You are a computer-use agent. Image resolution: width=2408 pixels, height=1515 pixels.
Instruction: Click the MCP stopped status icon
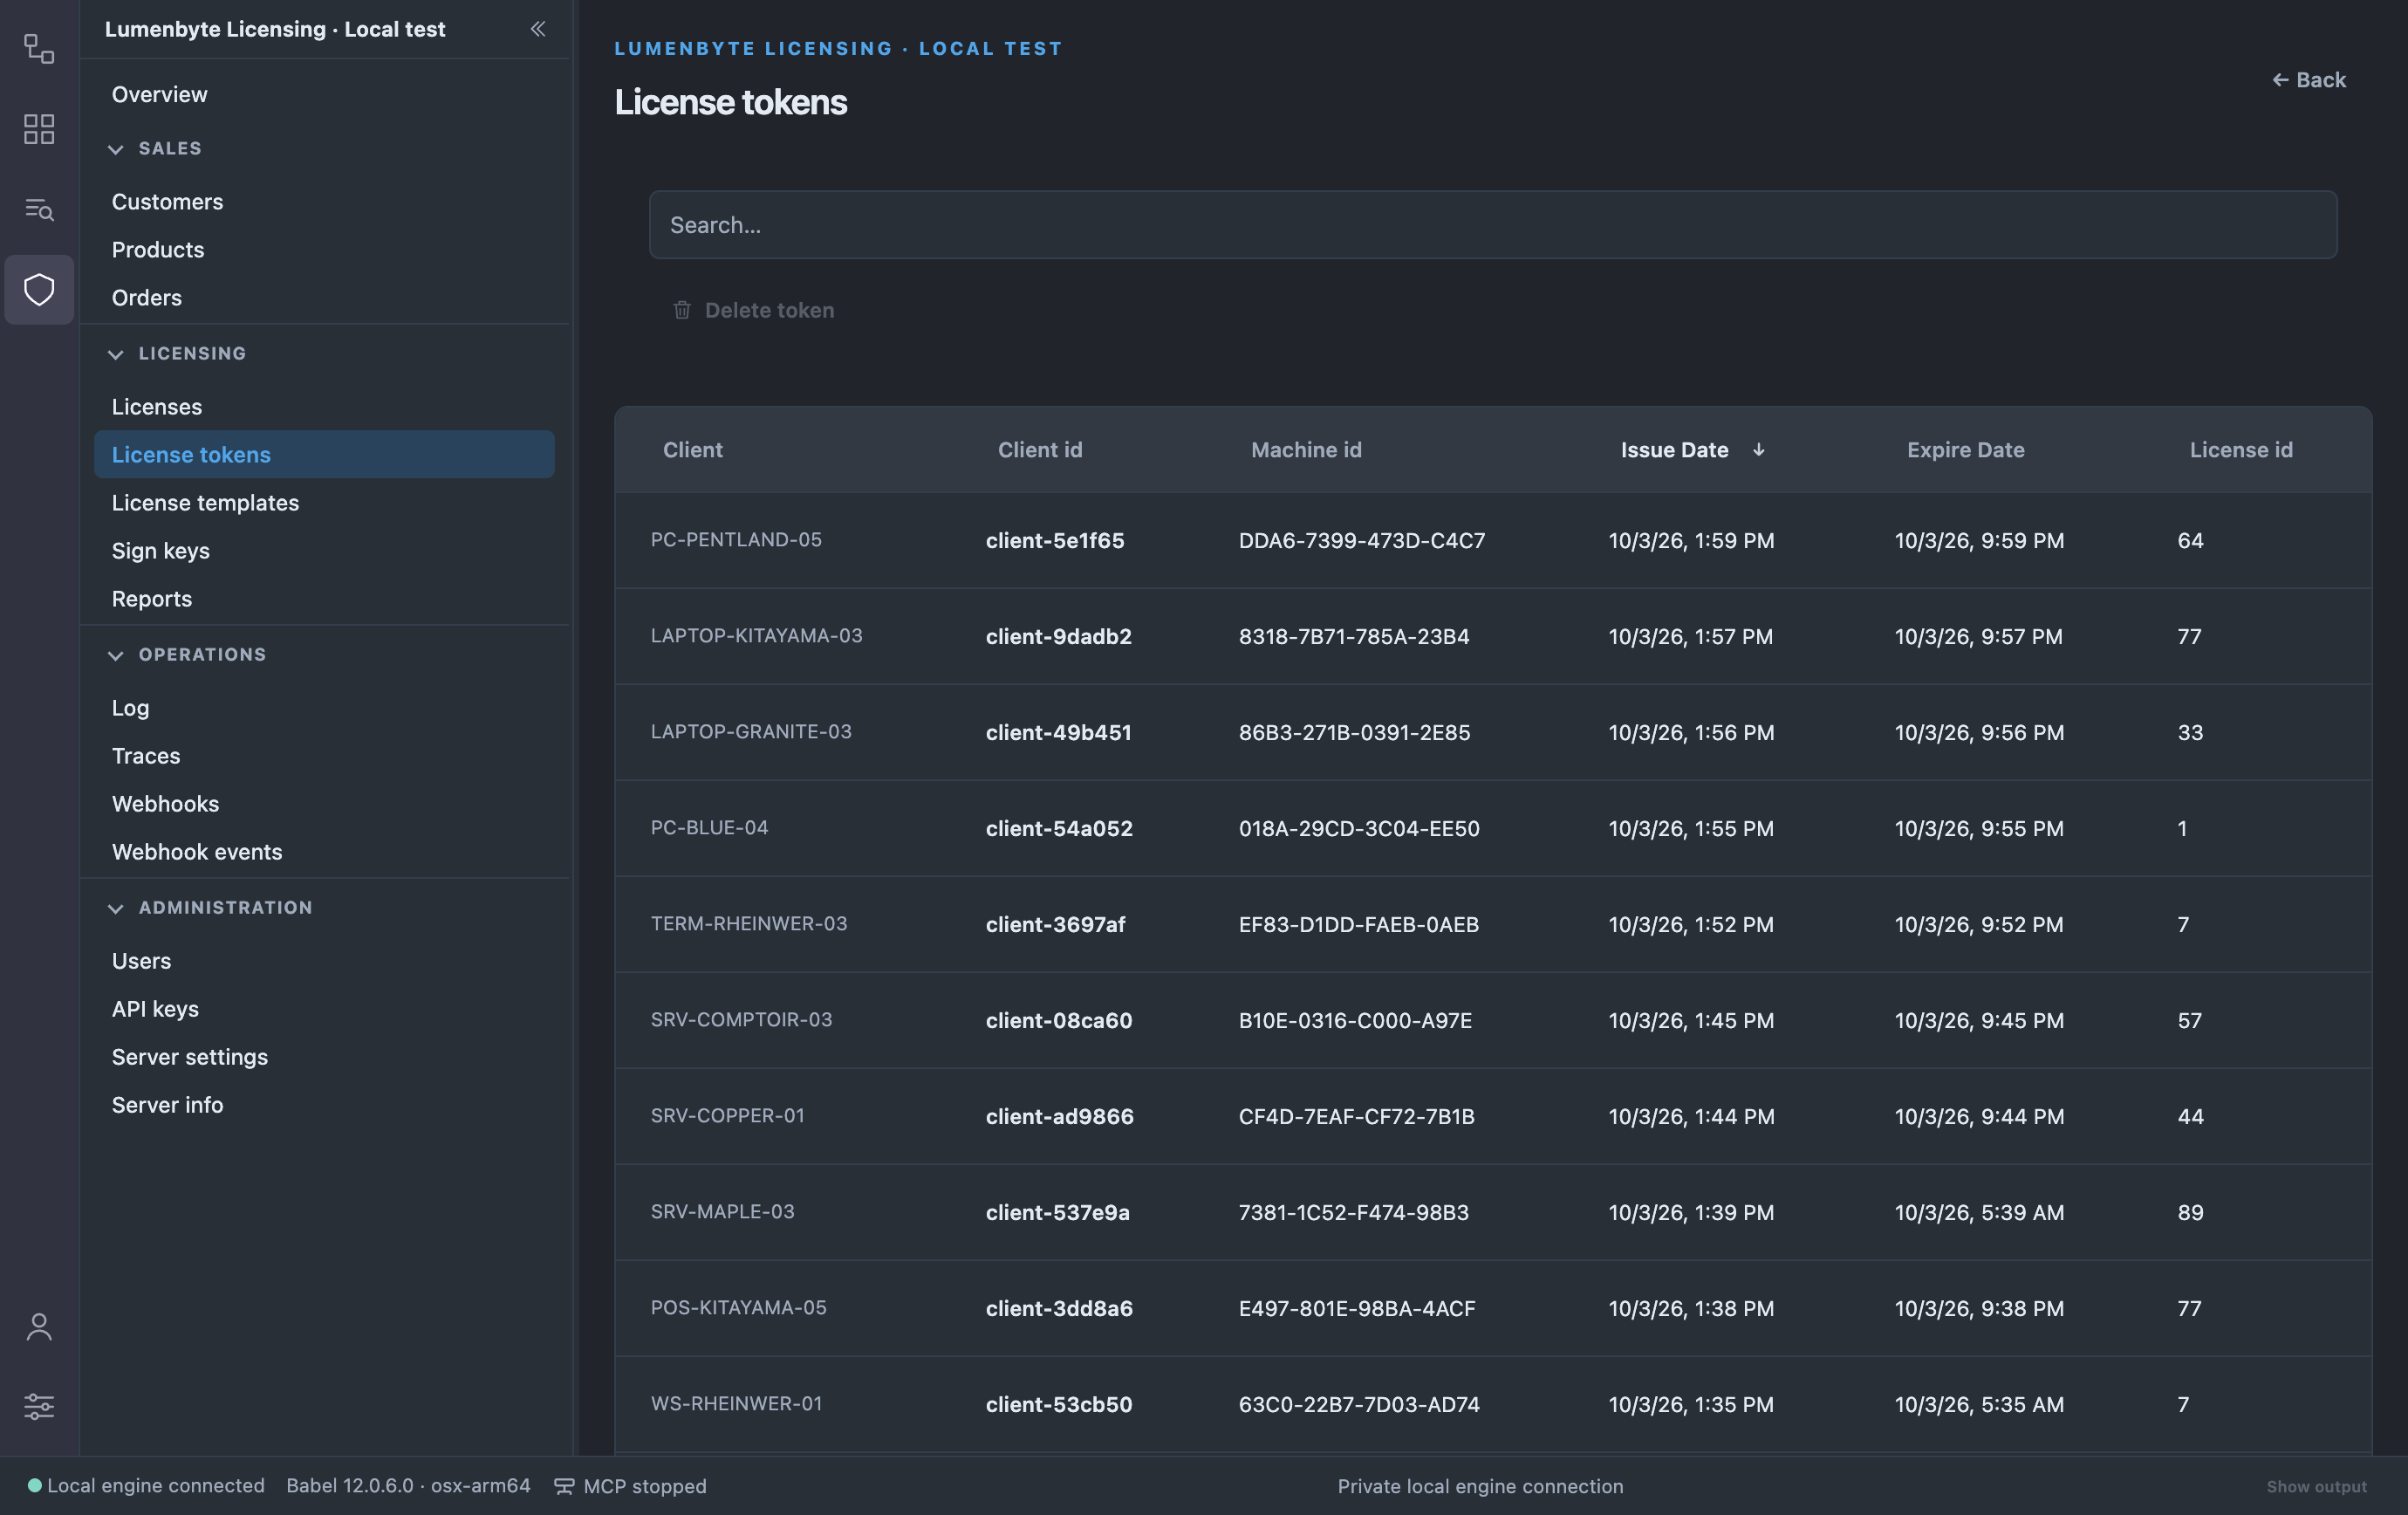click(x=564, y=1486)
